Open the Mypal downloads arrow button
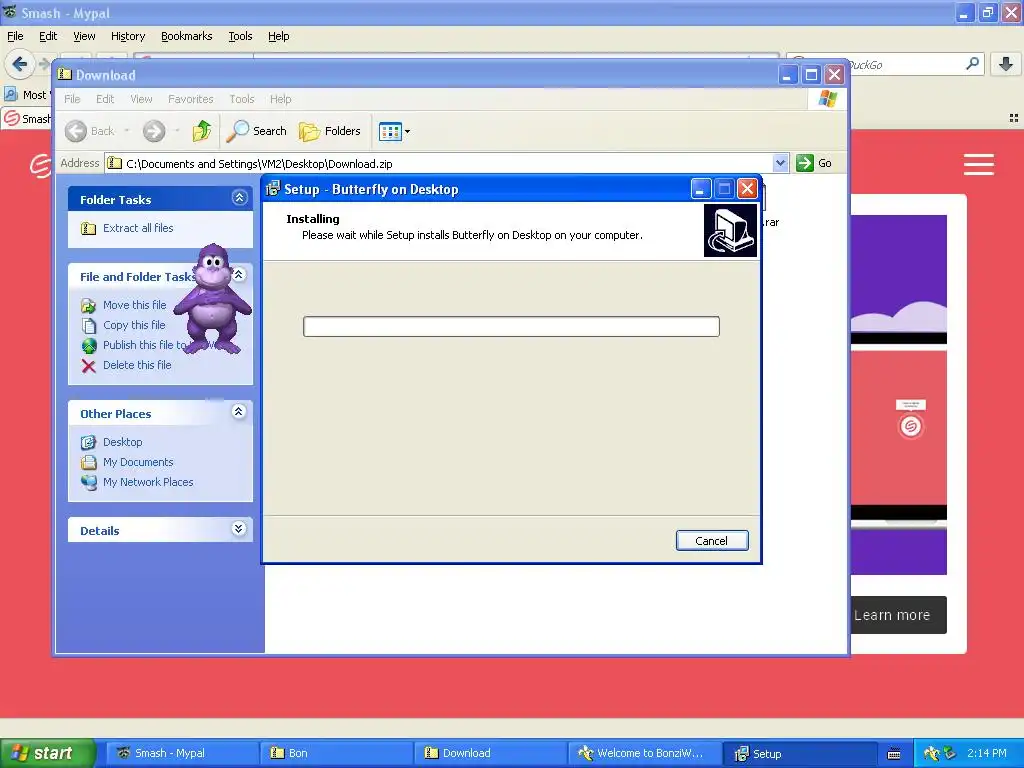Image resolution: width=1024 pixels, height=768 pixels. [1006, 64]
